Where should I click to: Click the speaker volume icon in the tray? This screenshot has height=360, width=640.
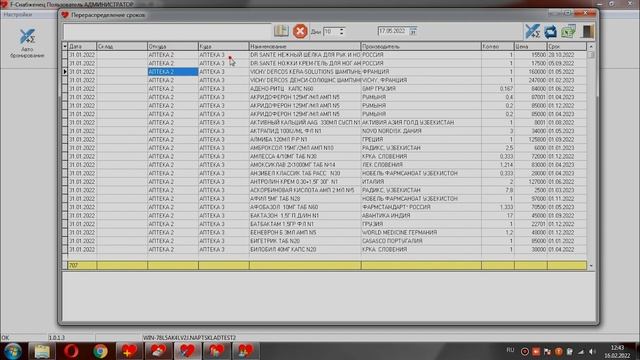pyautogui.click(x=592, y=351)
